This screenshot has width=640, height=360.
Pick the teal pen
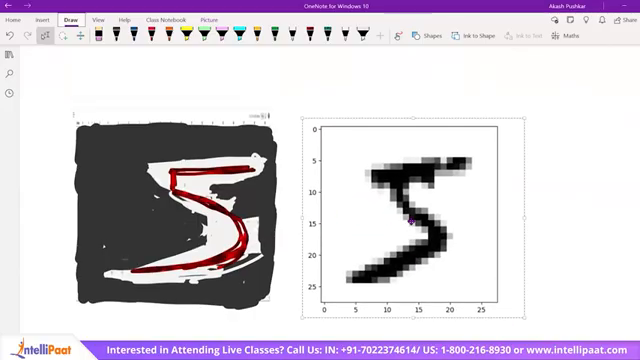click(x=328, y=34)
